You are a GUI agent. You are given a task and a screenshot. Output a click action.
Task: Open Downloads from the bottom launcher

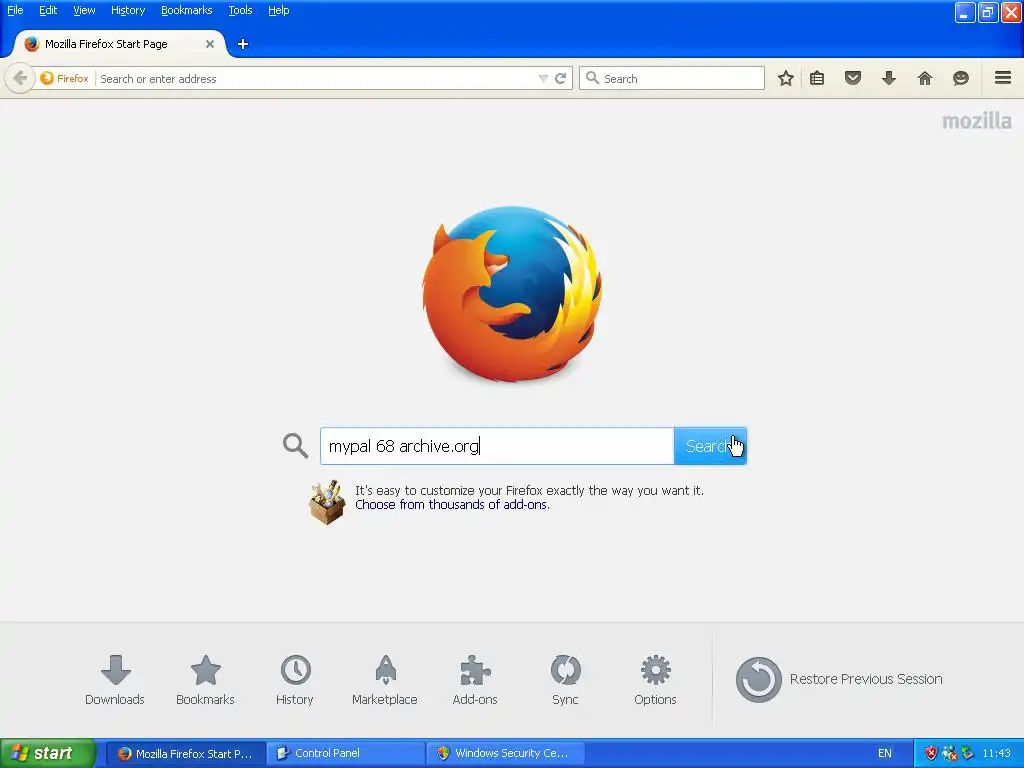point(115,680)
